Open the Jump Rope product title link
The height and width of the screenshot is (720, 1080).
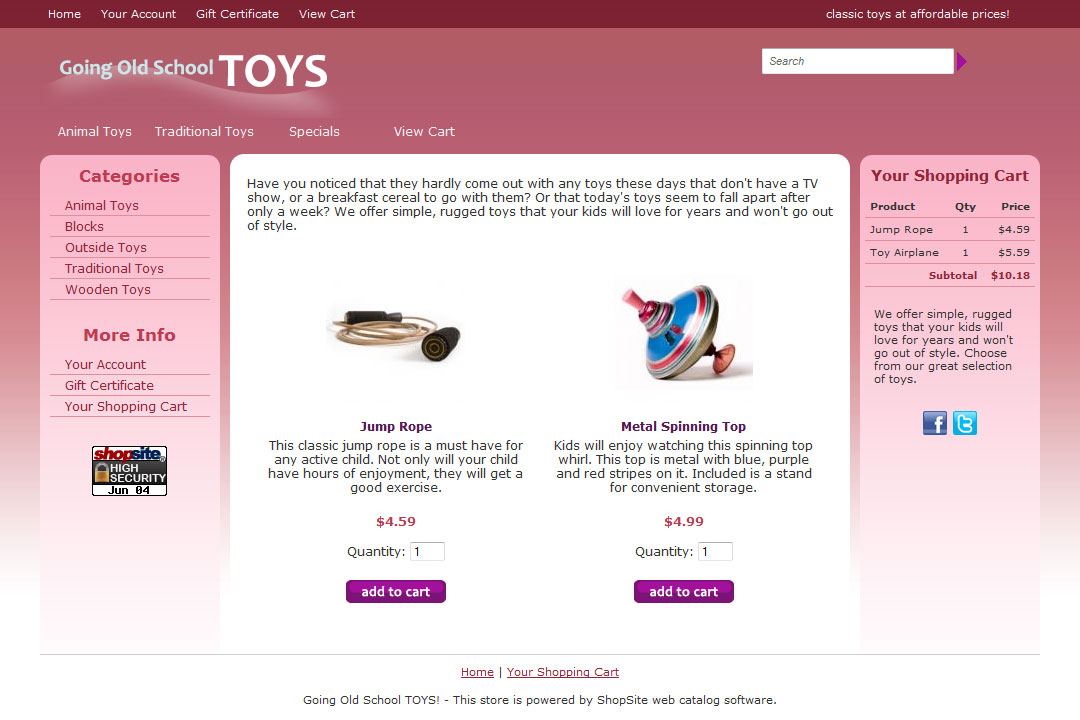pos(396,426)
